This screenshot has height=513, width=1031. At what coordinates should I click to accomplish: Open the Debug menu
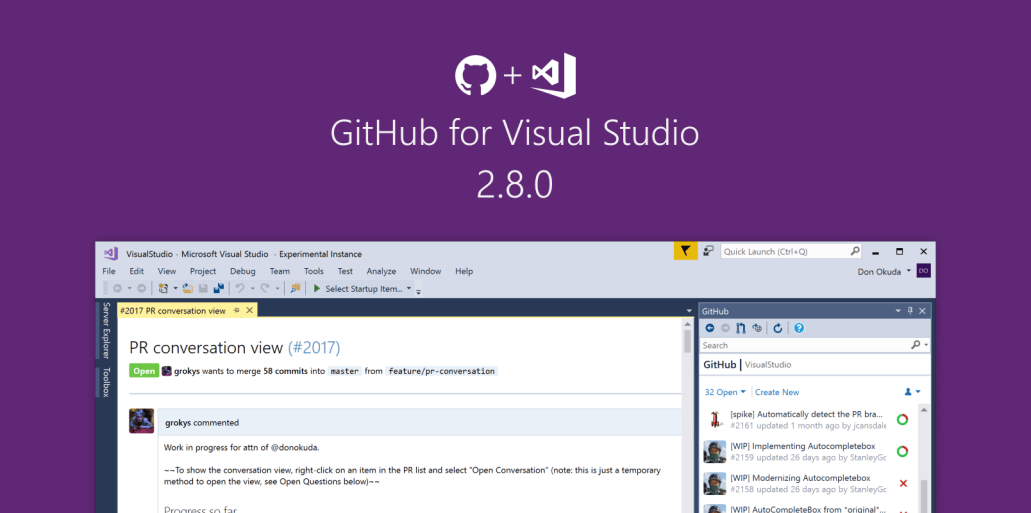tap(243, 271)
